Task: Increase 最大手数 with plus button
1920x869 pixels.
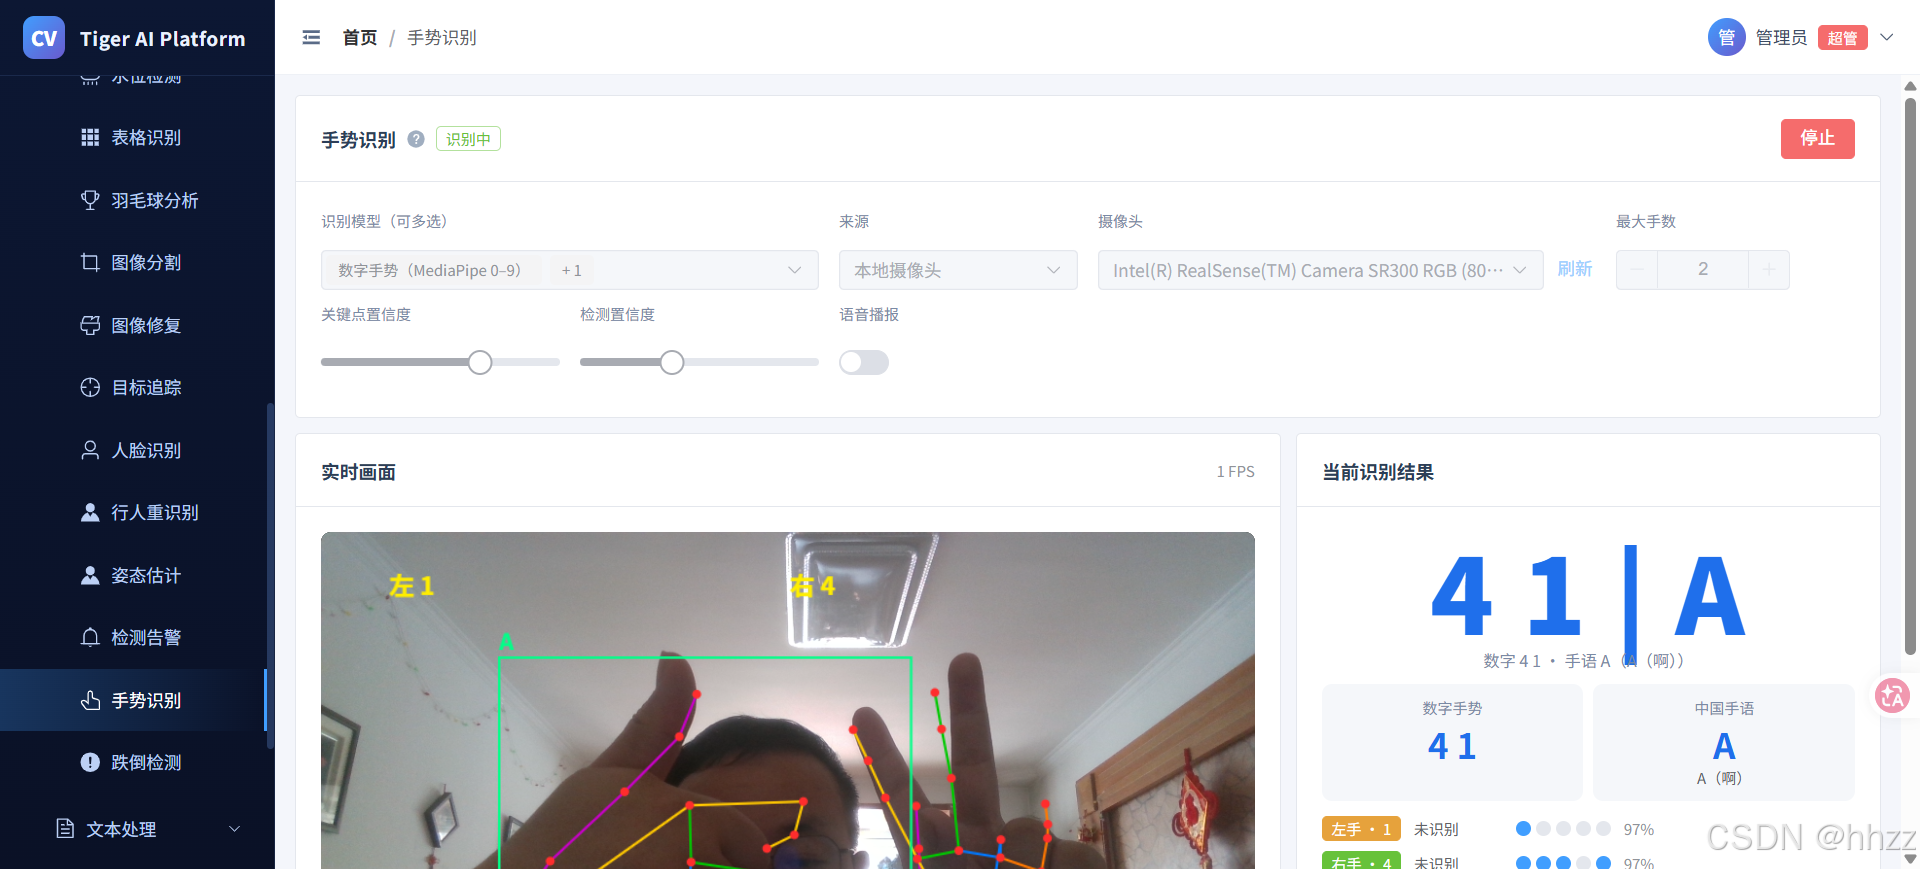Action: (1769, 270)
